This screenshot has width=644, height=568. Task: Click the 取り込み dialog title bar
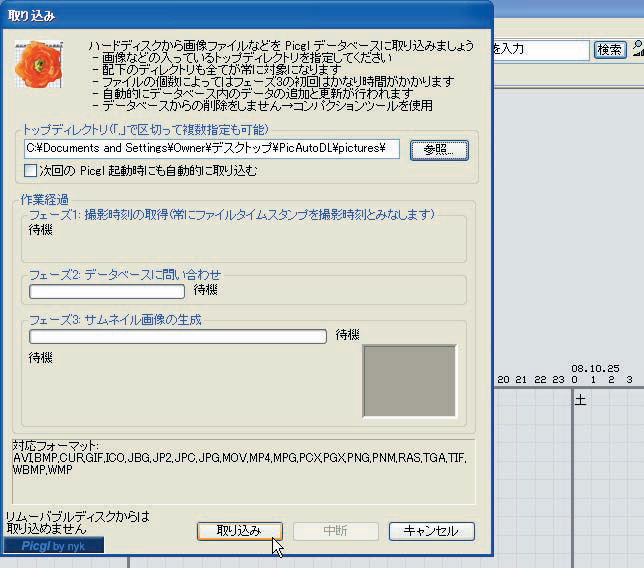[x=246, y=16]
